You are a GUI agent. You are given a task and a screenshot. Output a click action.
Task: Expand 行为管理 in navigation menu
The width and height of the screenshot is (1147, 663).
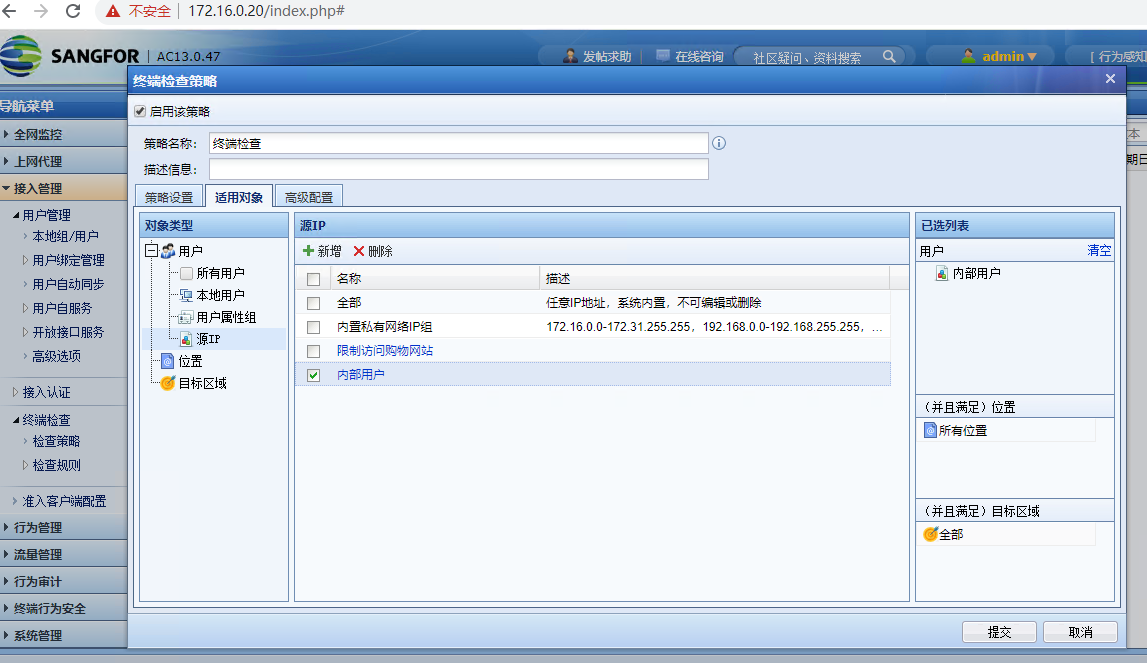[x=38, y=527]
